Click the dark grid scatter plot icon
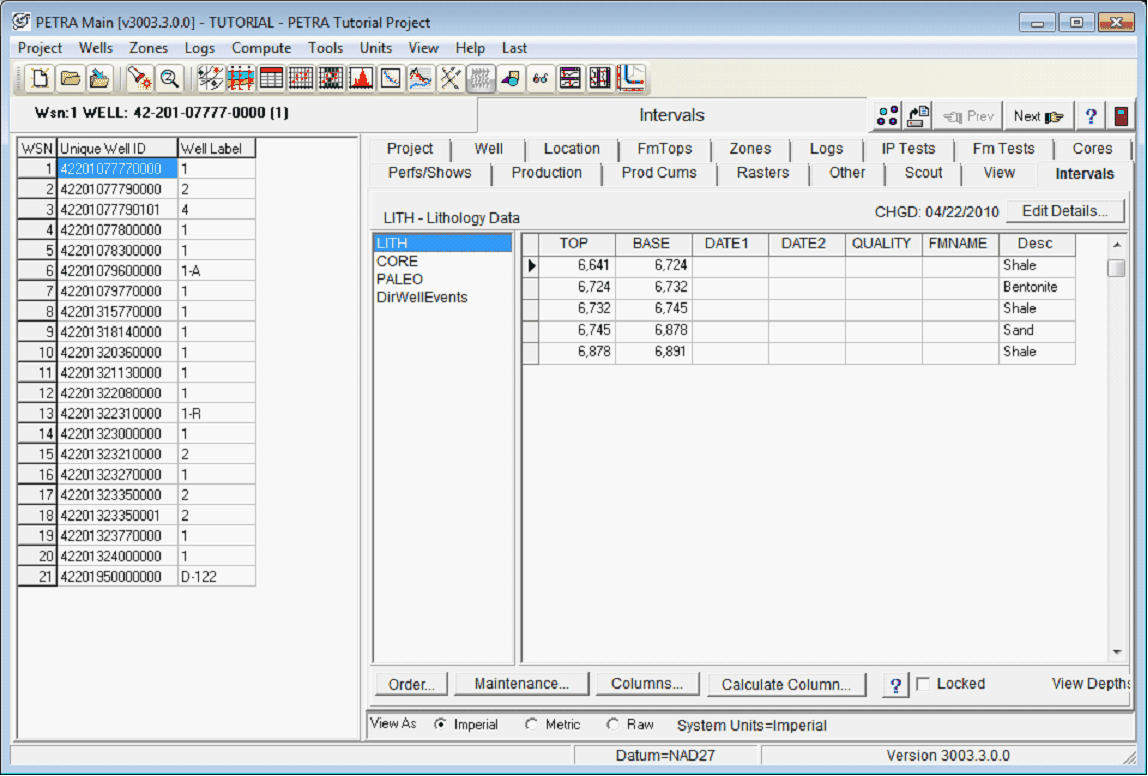Screen dimensions: 1148x776 331,78
